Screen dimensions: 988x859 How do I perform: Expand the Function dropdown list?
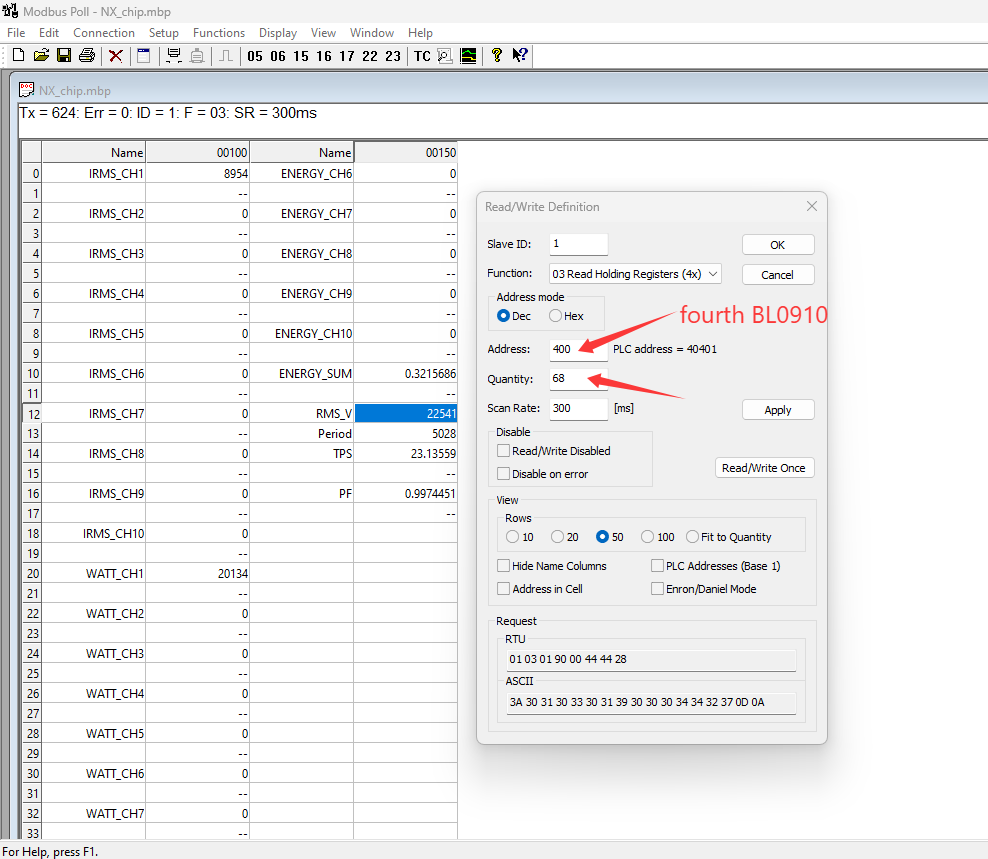coord(712,274)
